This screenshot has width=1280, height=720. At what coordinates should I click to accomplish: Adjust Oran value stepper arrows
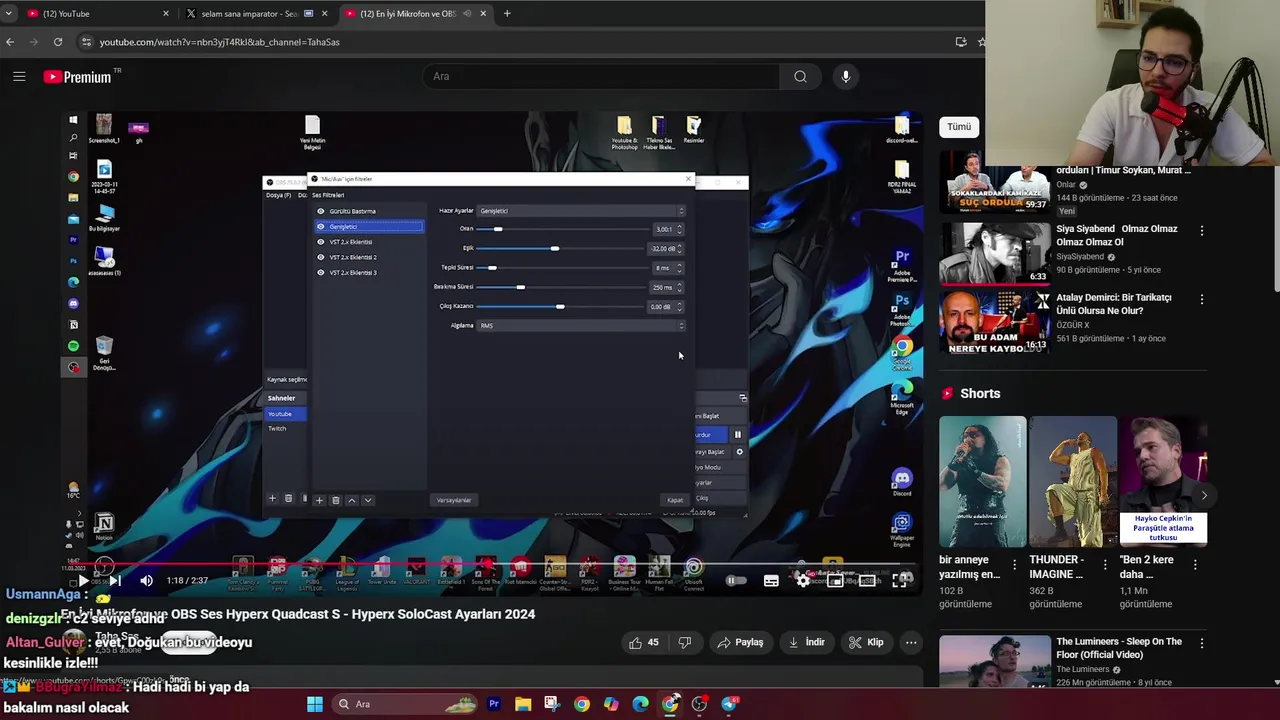(680, 229)
